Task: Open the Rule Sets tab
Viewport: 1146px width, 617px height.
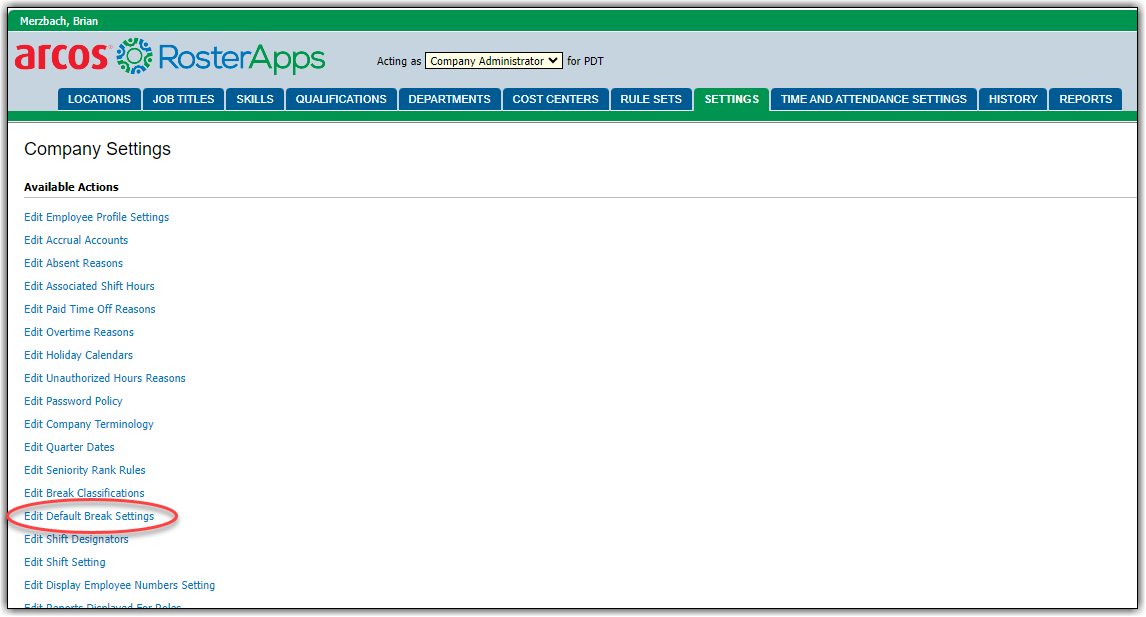Action: click(651, 99)
